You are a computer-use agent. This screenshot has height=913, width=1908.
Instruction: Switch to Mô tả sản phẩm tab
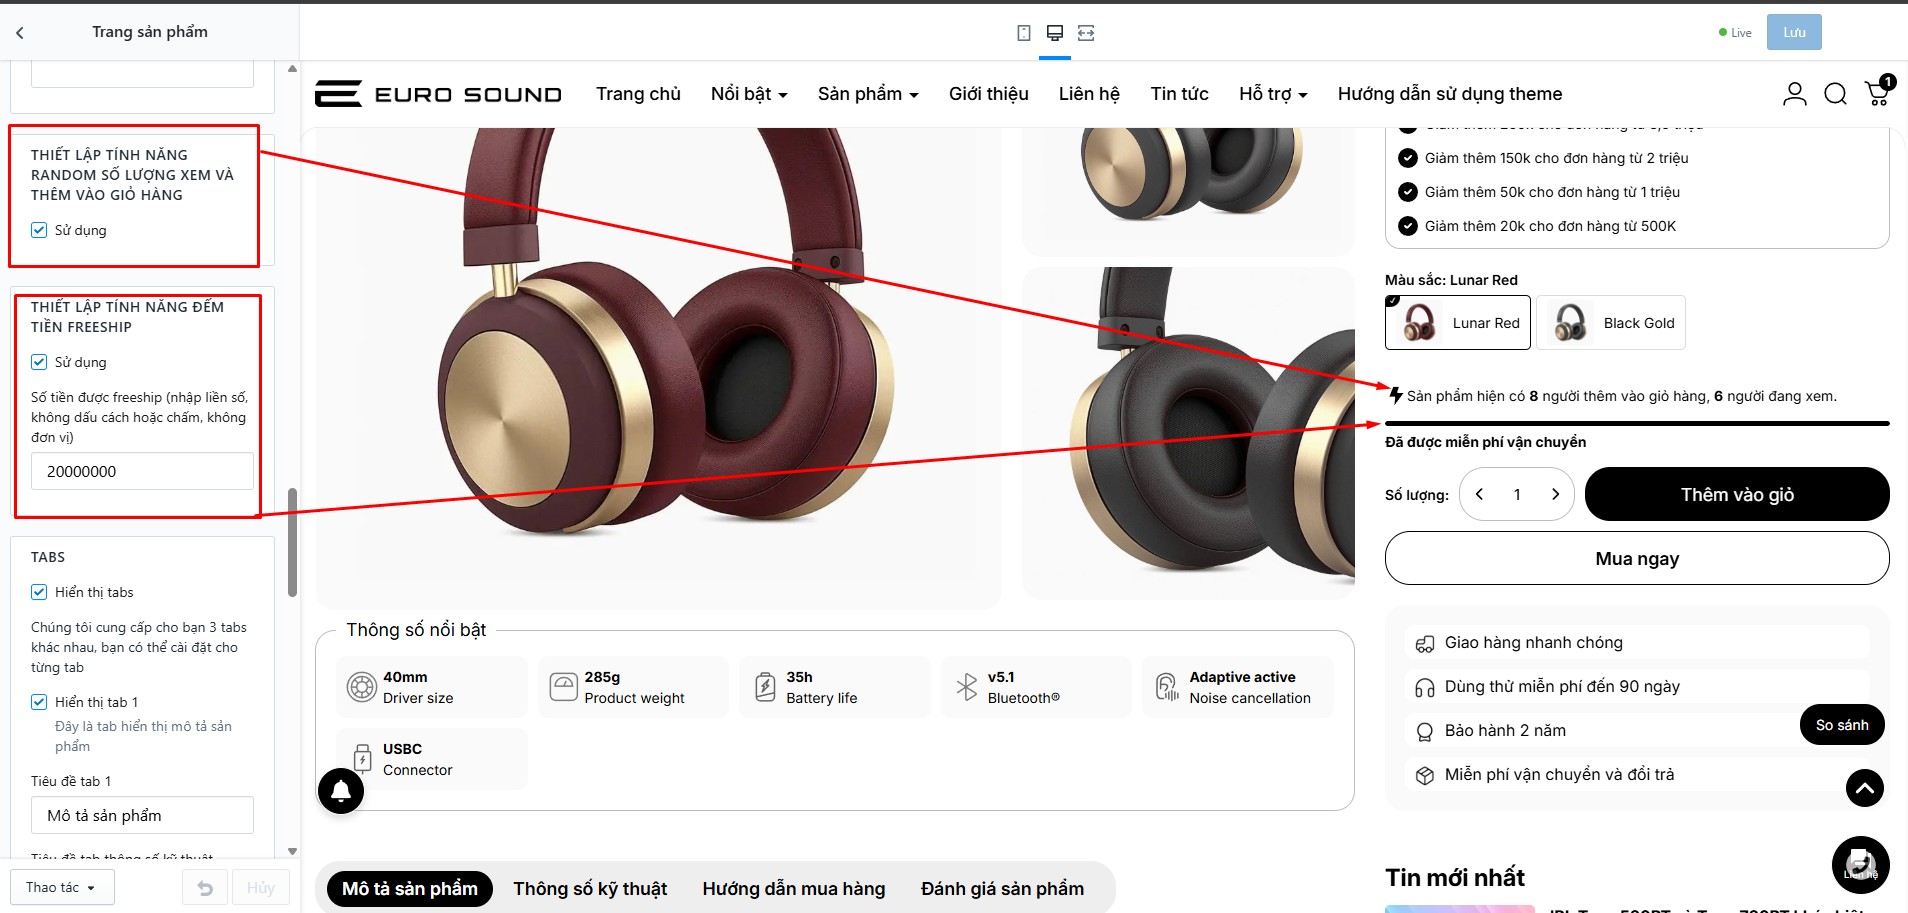[410, 889]
